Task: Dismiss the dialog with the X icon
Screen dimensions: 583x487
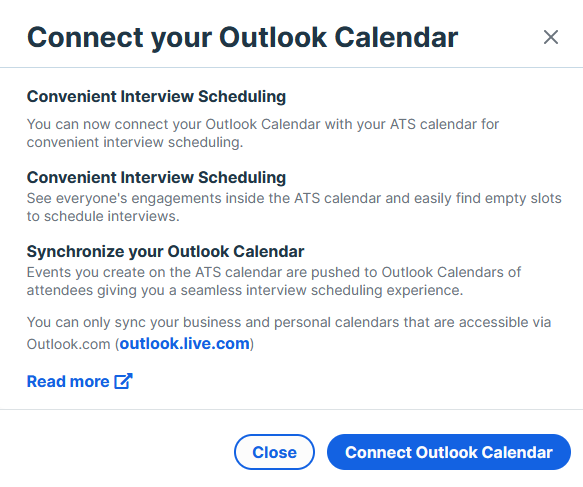Action: click(x=551, y=37)
